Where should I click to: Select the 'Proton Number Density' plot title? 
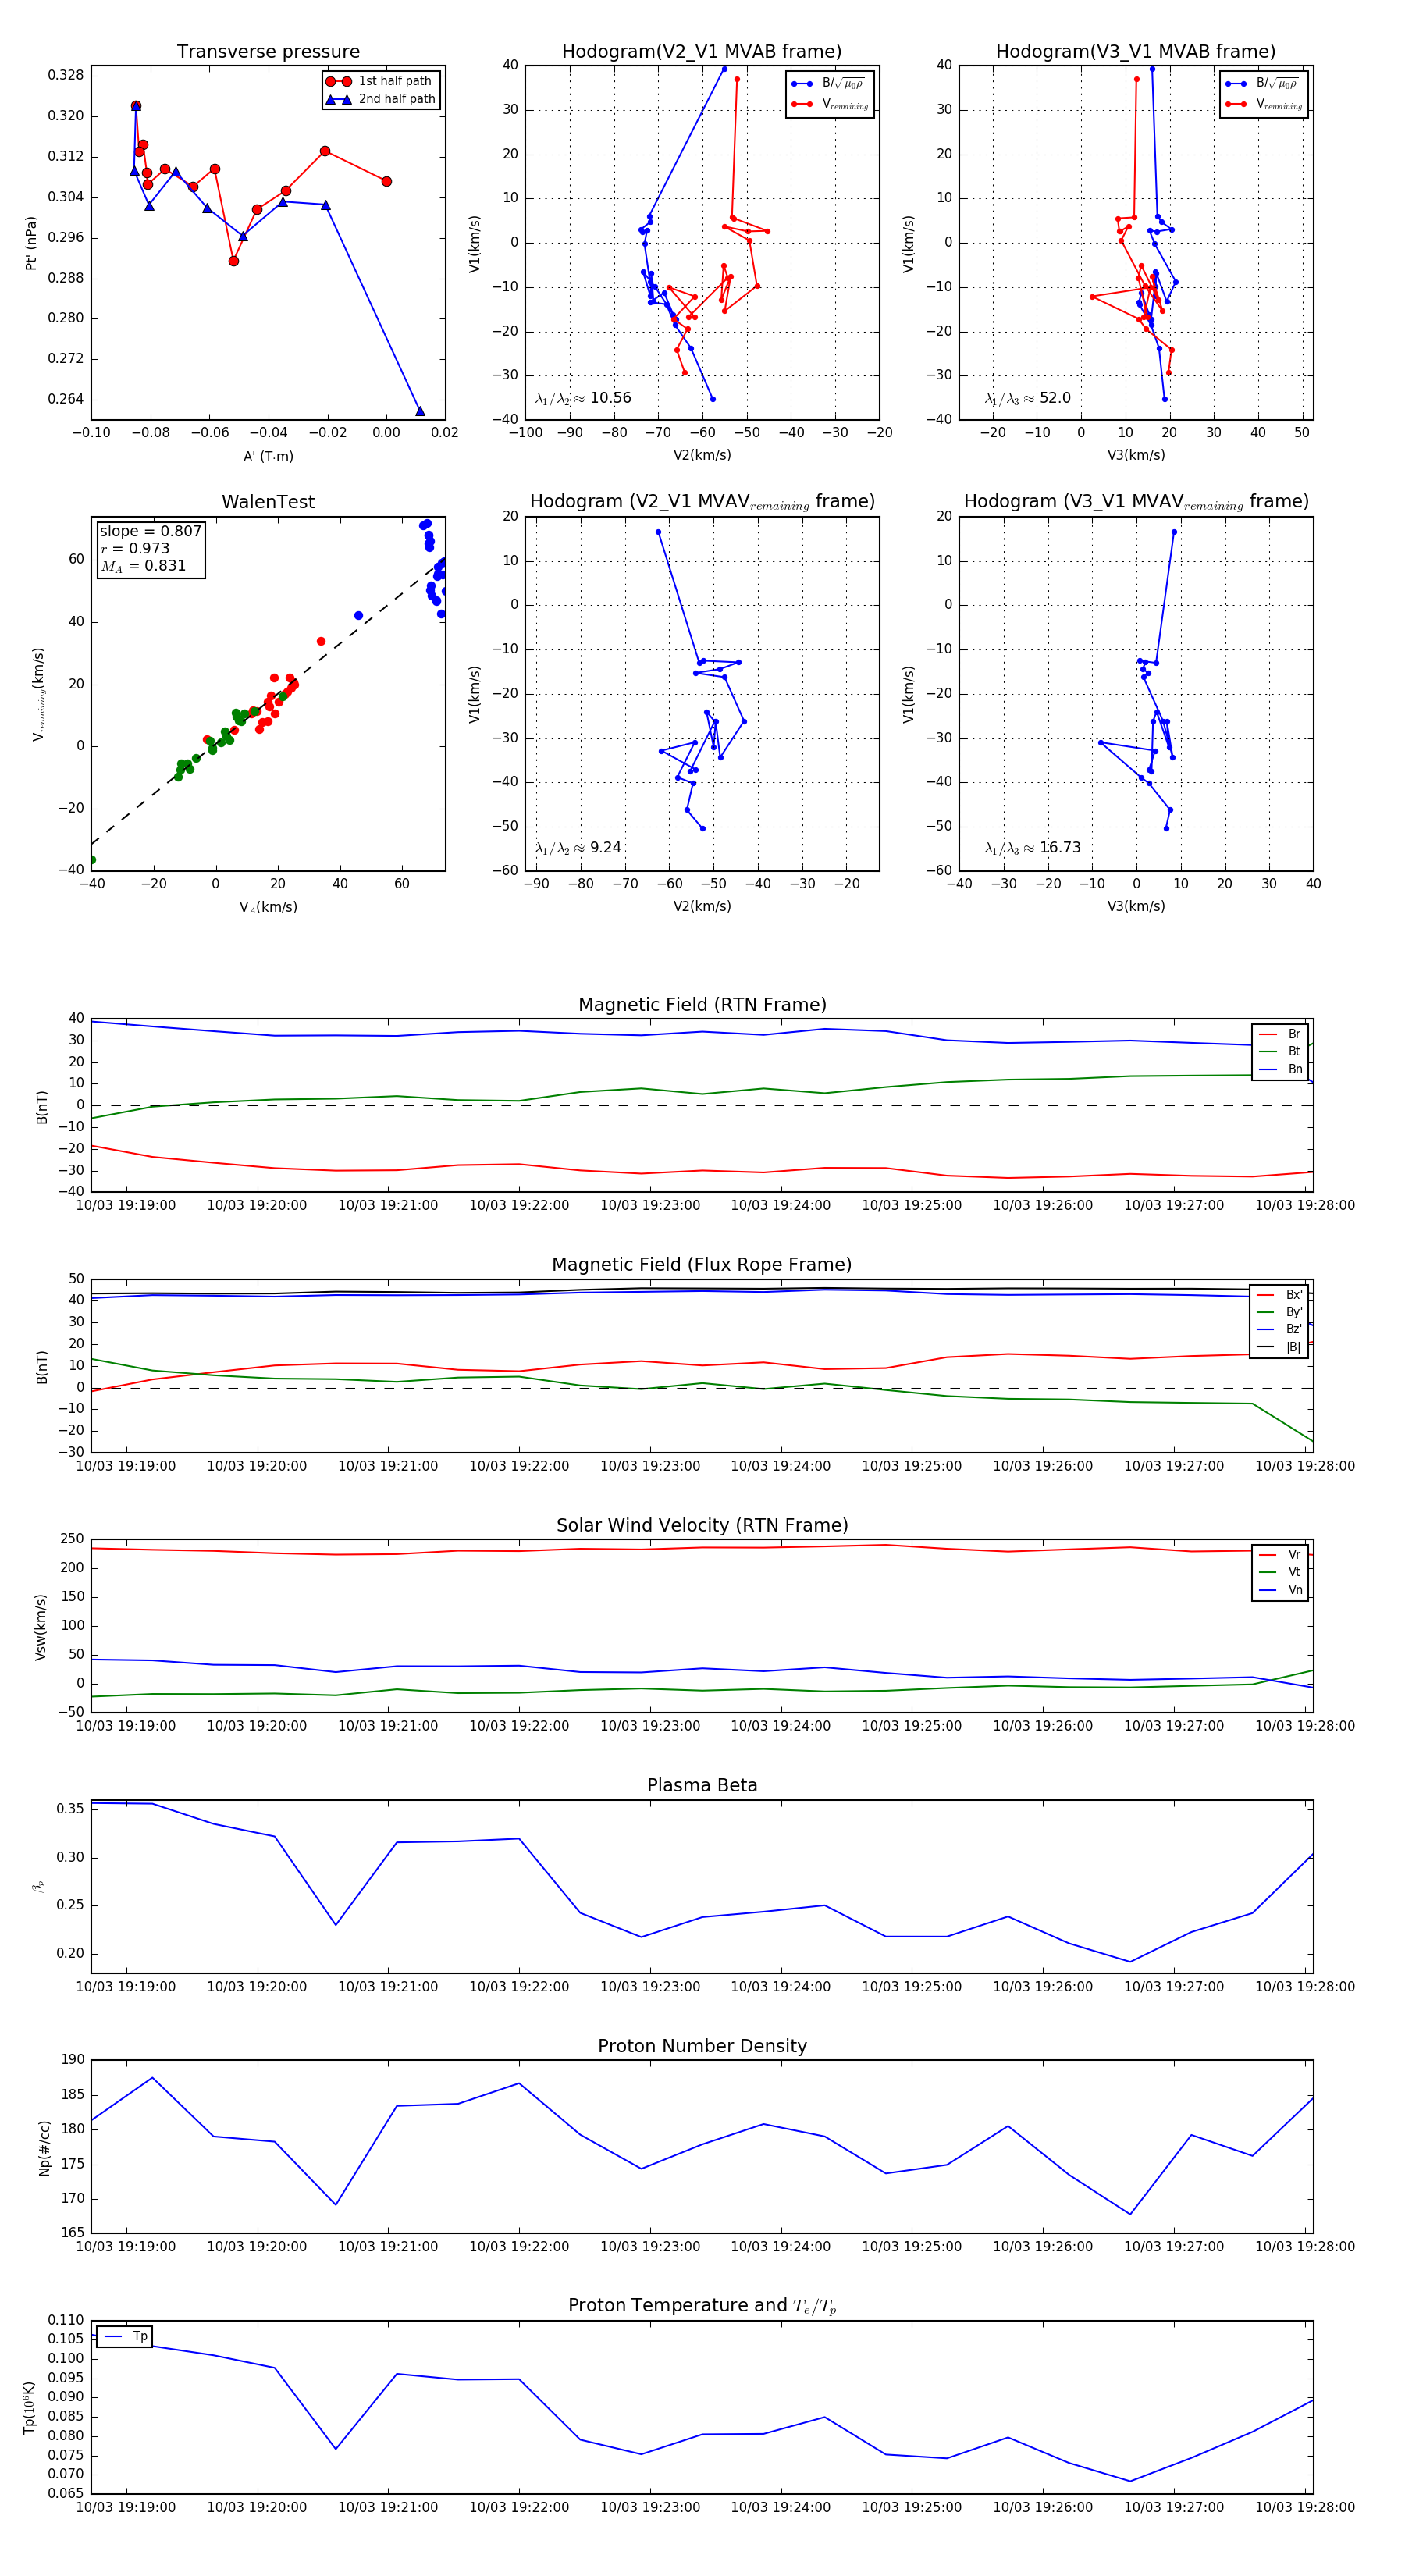(x=702, y=2046)
